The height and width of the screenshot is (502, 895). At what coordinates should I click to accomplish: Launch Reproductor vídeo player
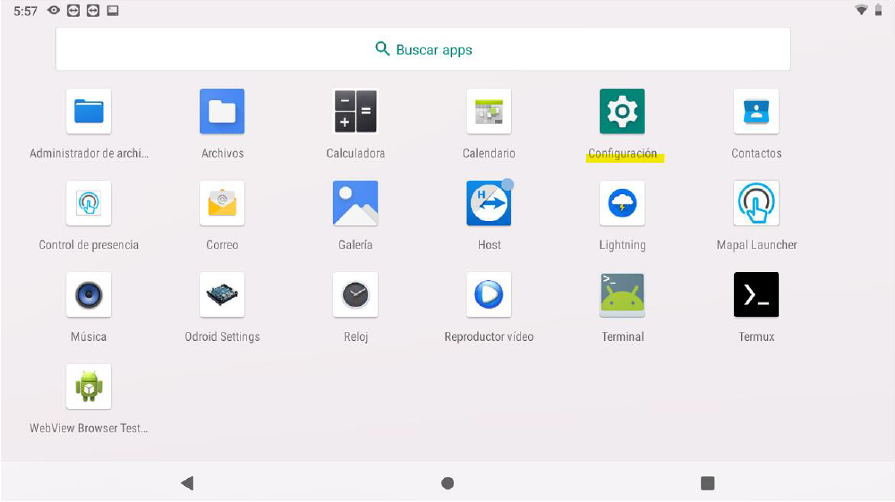[489, 295]
